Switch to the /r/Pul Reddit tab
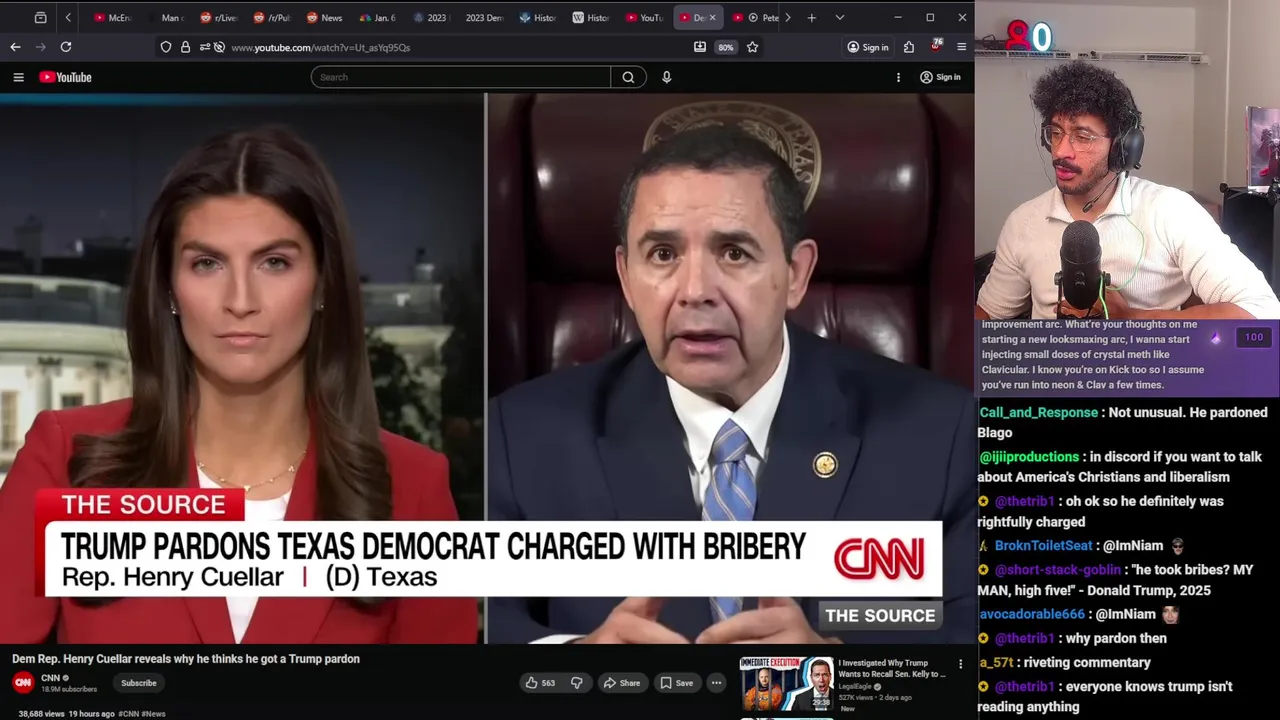1280x720 pixels. pos(272,17)
